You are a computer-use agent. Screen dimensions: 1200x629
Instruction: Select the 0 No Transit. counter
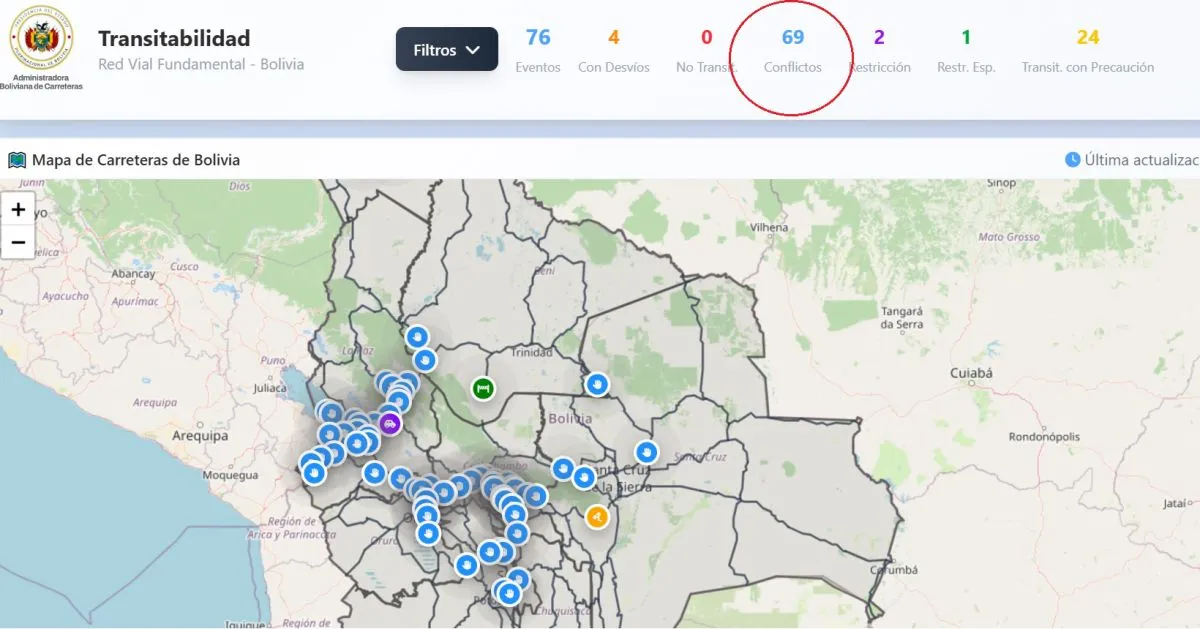pyautogui.click(x=706, y=50)
